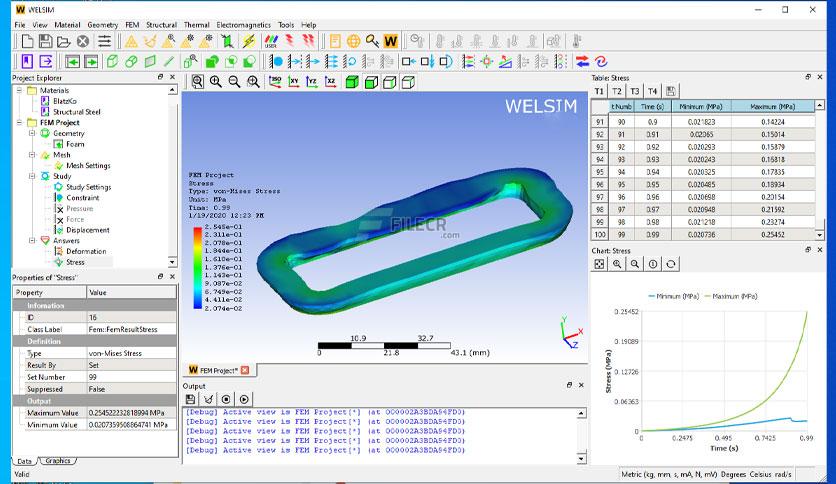Click the globe icon in the top toolbar
This screenshot has width=836, height=484.
(353, 41)
